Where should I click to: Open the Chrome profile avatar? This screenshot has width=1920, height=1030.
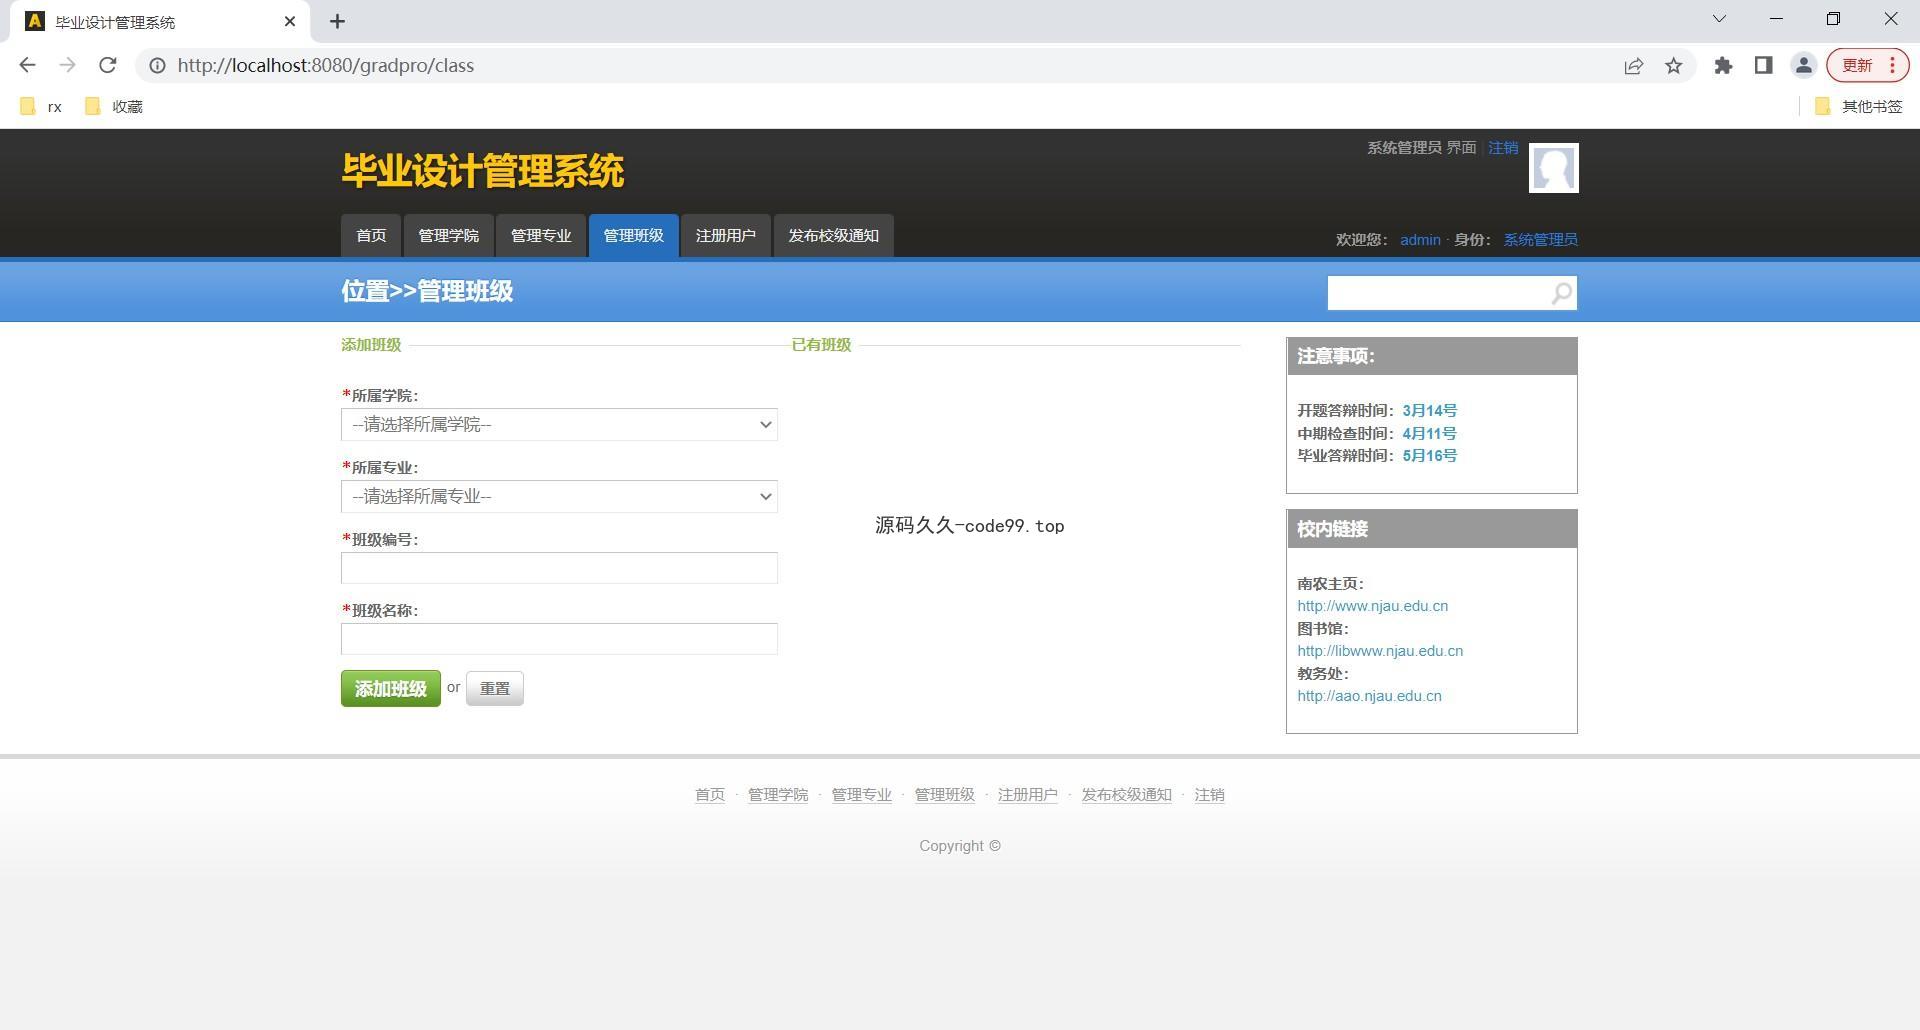tap(1803, 65)
